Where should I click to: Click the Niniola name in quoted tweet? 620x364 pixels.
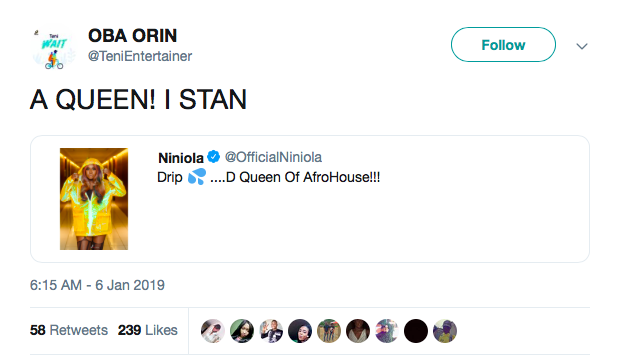(181, 158)
